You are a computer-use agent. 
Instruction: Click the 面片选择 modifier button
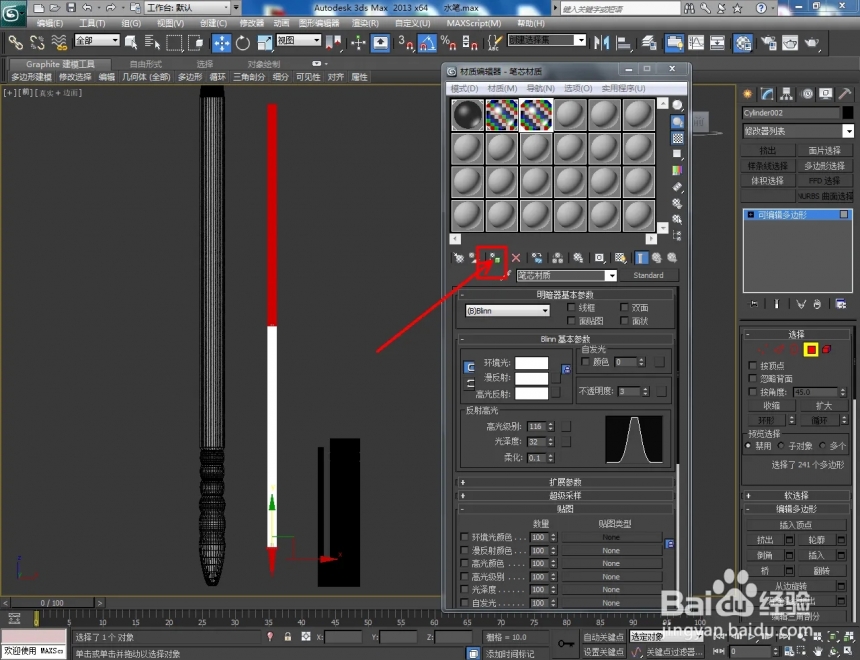[824, 150]
